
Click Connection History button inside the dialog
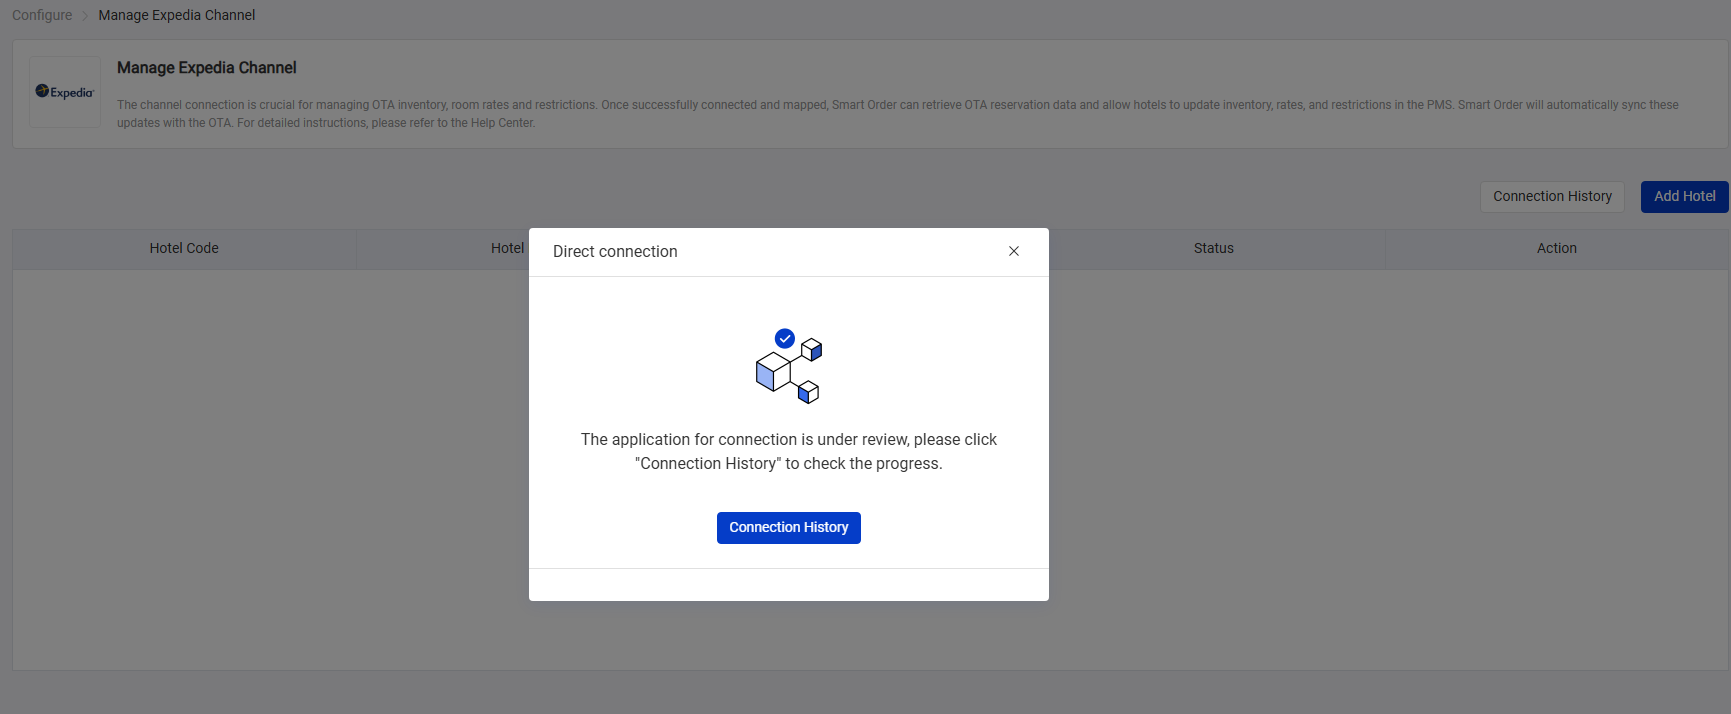pos(788,527)
